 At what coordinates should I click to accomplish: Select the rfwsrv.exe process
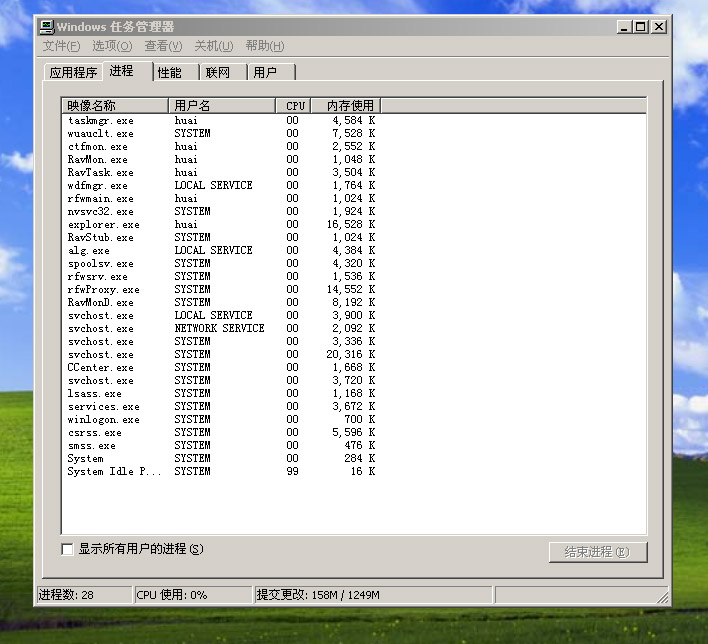click(221, 277)
